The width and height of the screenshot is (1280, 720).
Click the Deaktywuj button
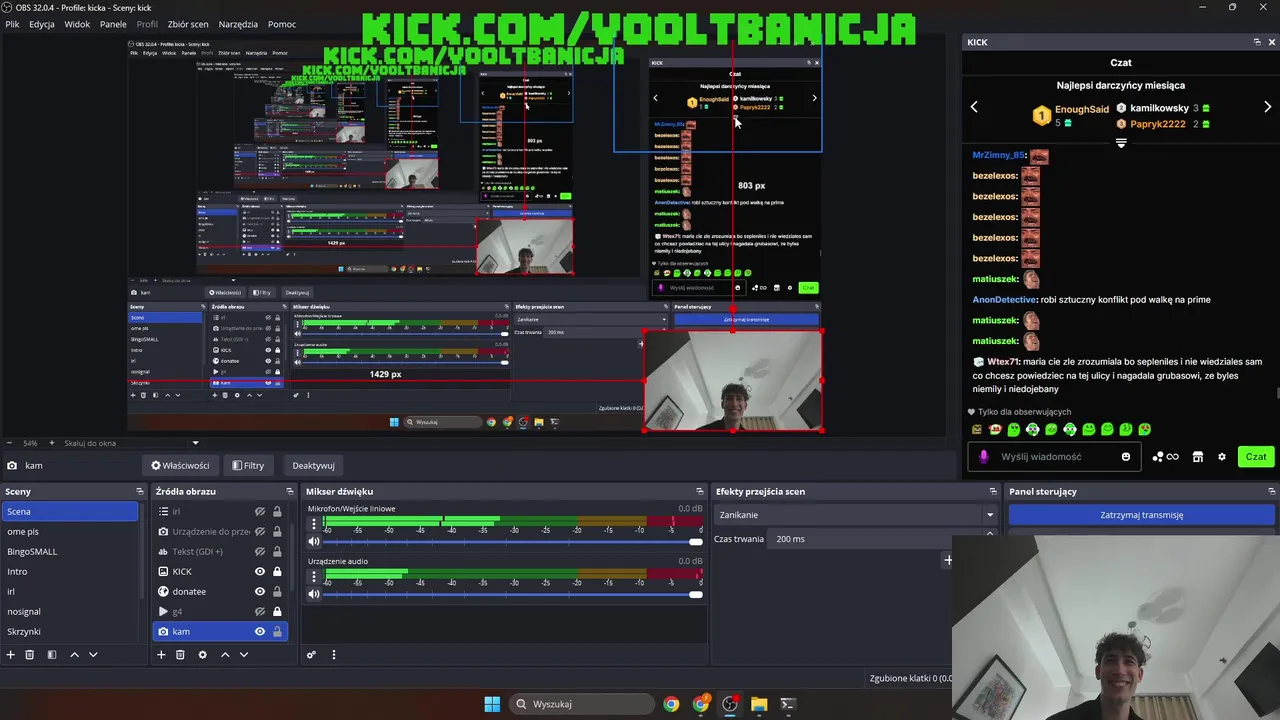pos(313,465)
